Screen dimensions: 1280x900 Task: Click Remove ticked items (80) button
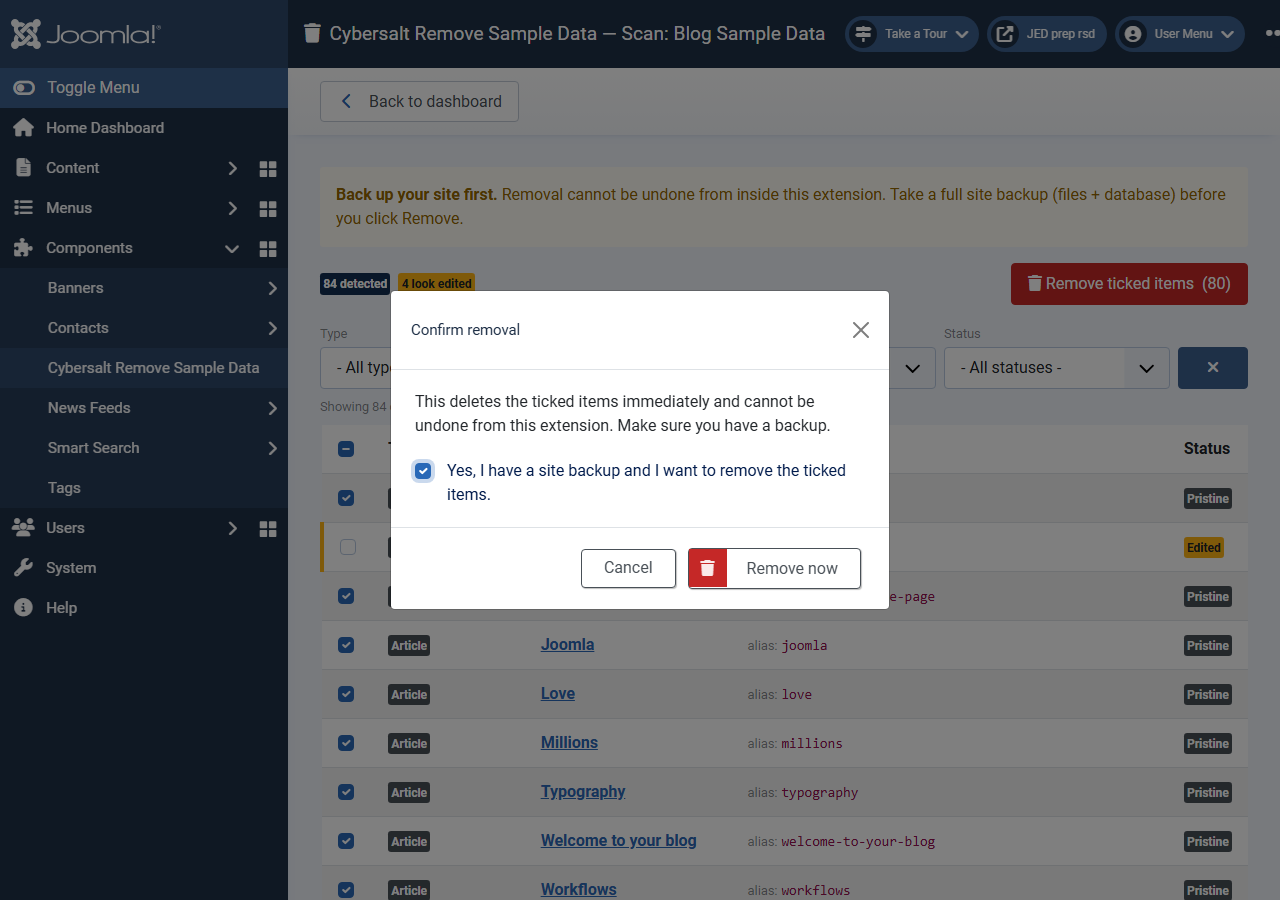point(1129,284)
